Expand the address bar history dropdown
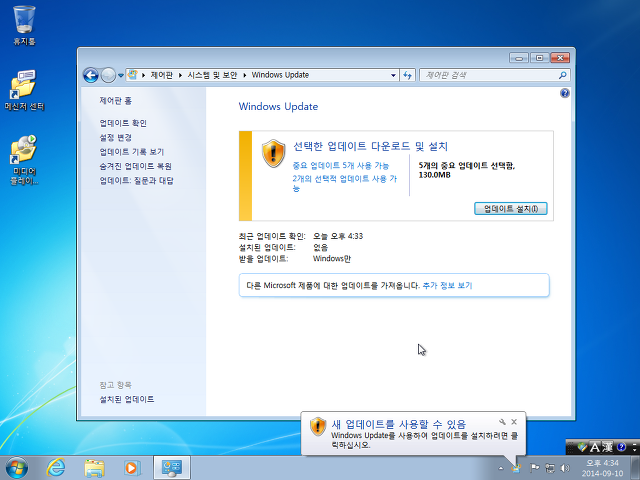This screenshot has height=480, width=640. [393, 75]
